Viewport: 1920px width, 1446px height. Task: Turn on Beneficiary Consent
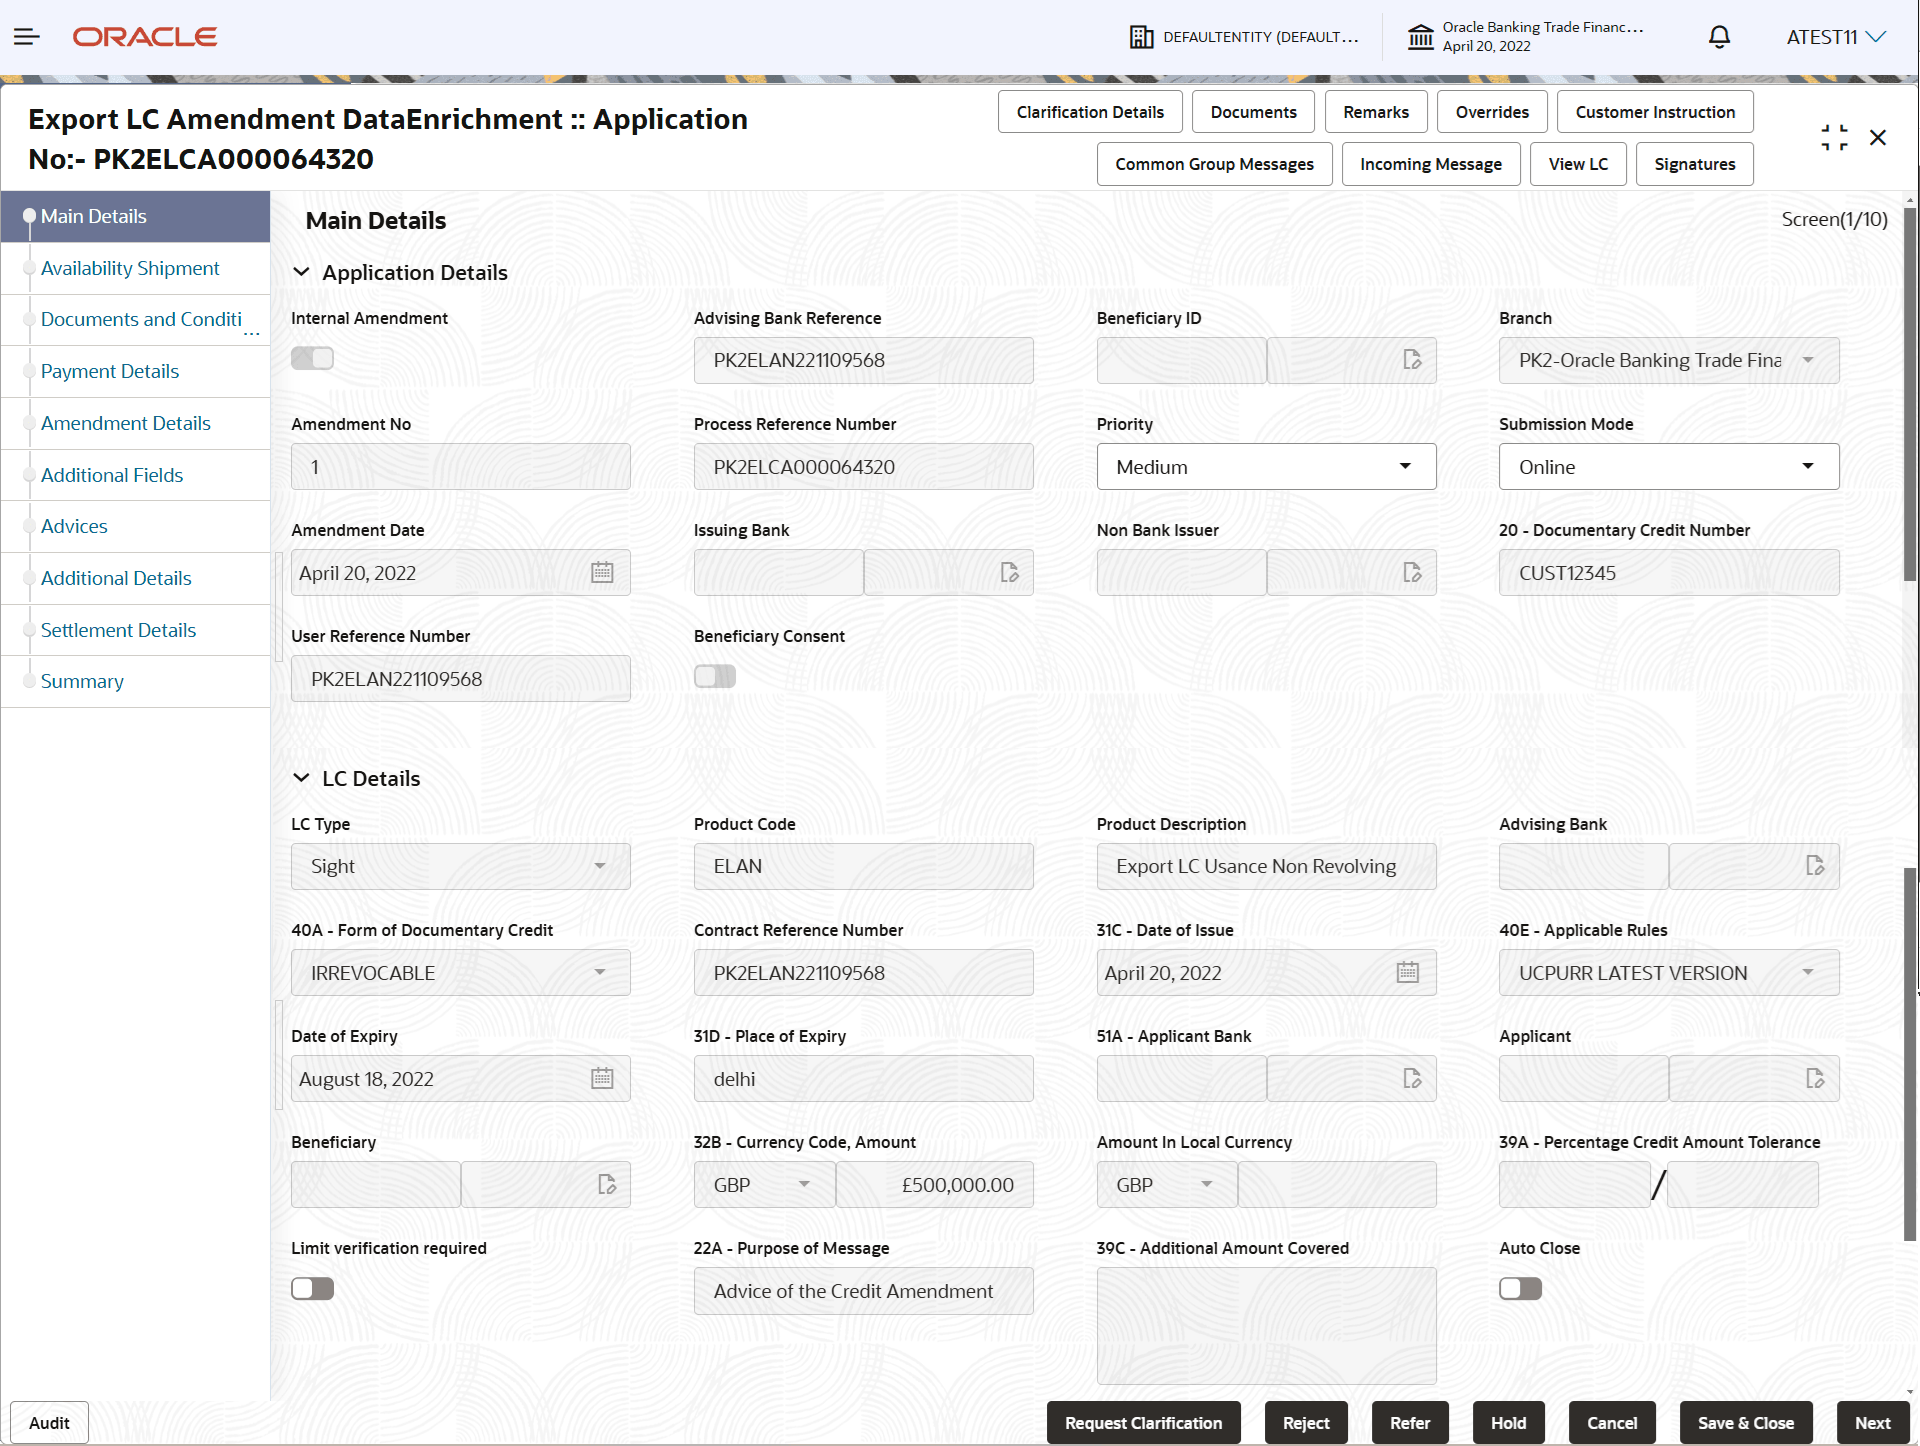(x=714, y=676)
